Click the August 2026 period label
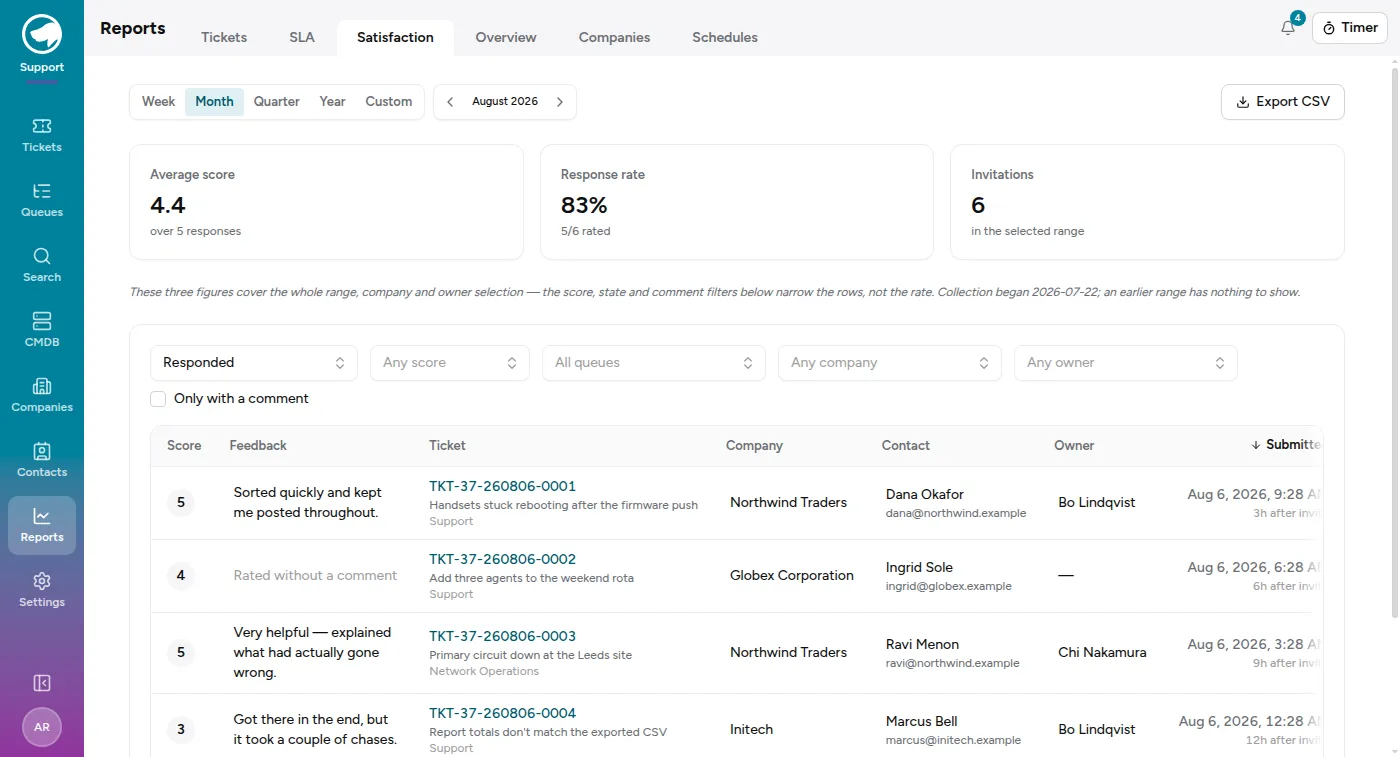Screen dimensions: 1400x757 point(505,102)
